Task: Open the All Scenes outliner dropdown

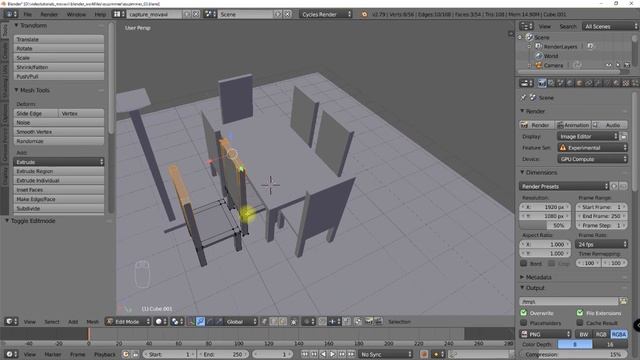Action: coord(610,27)
